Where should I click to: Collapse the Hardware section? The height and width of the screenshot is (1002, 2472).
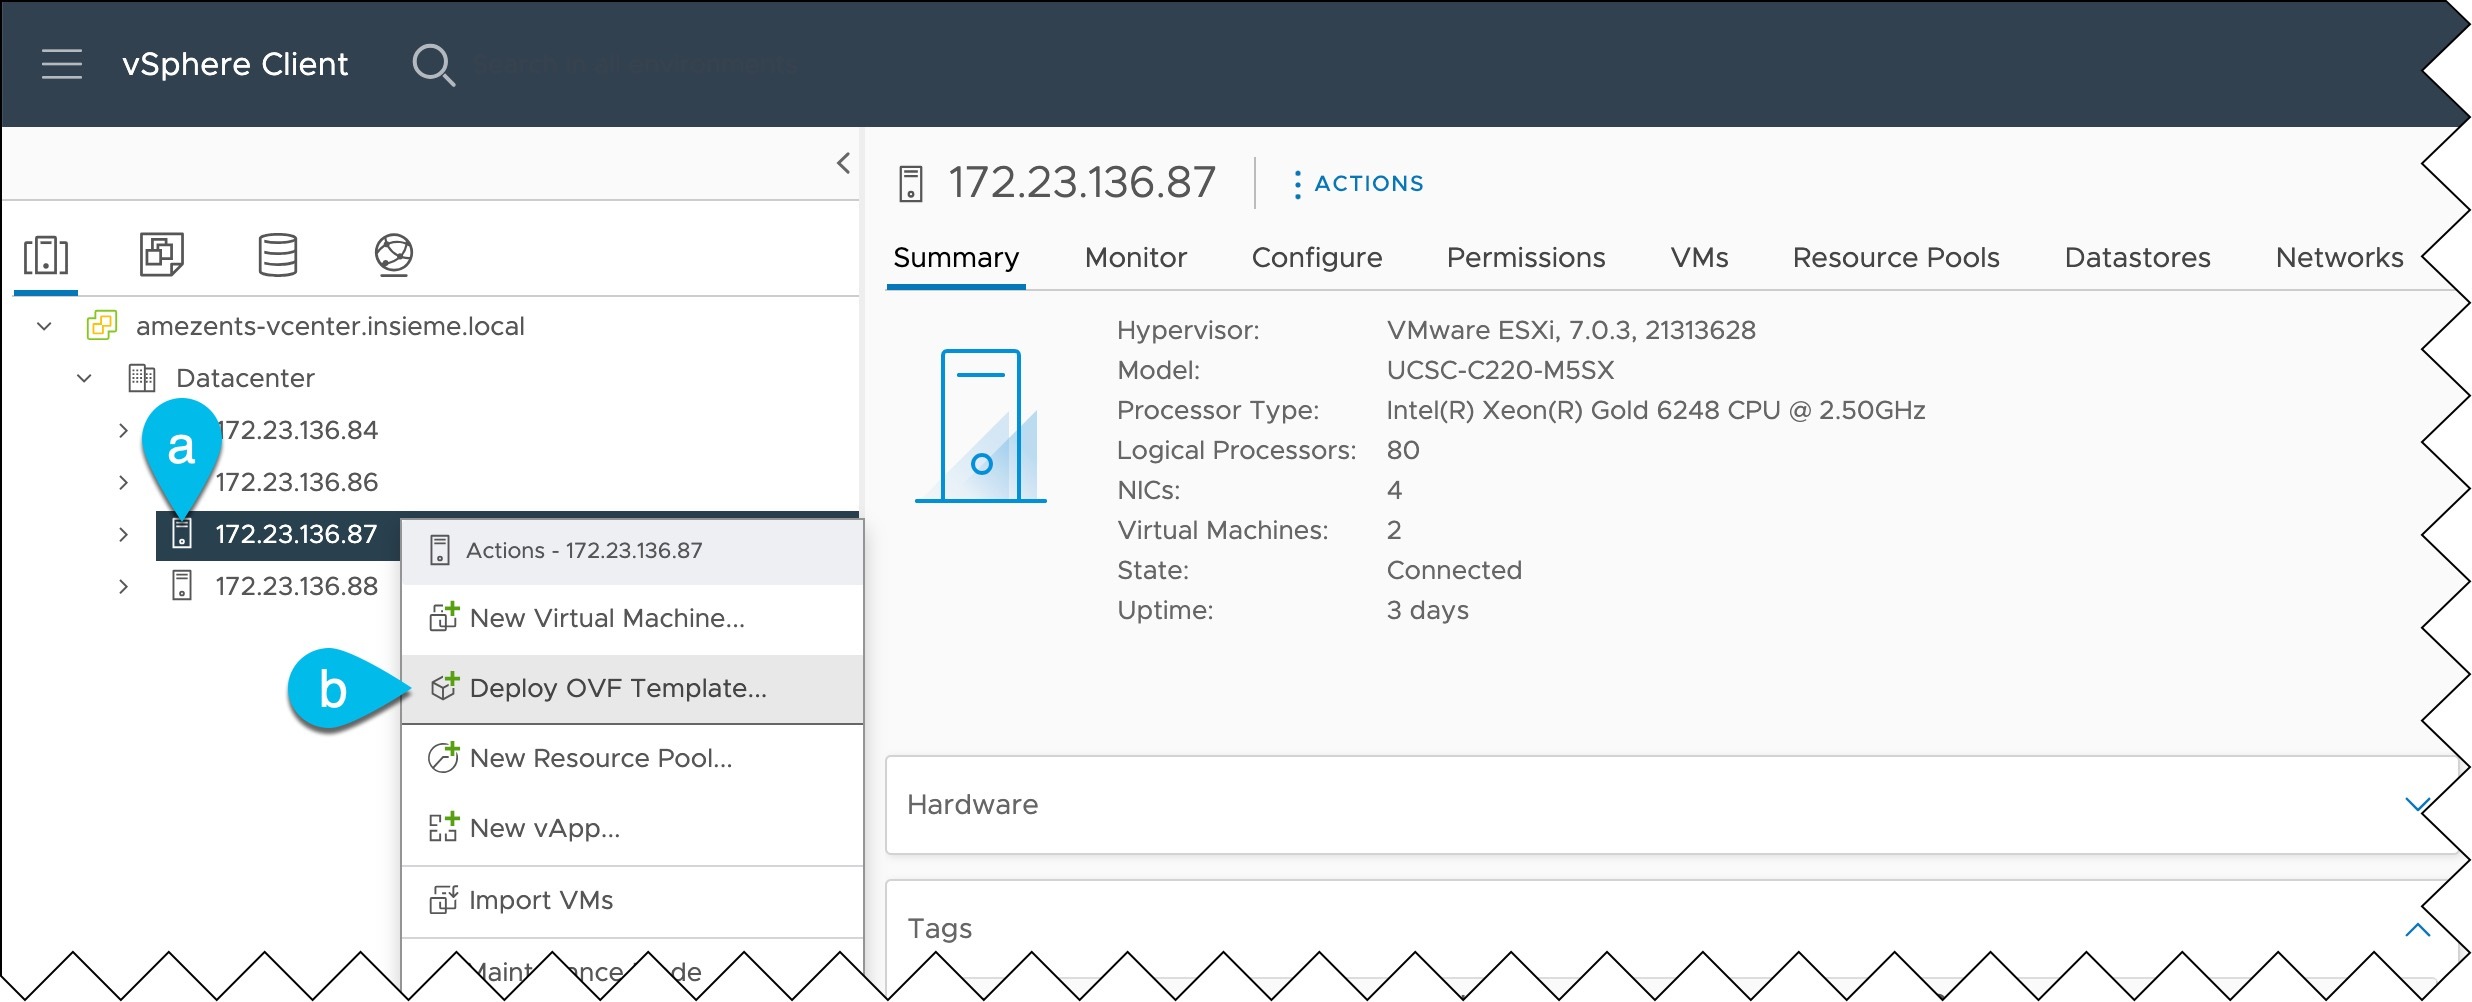2418,804
